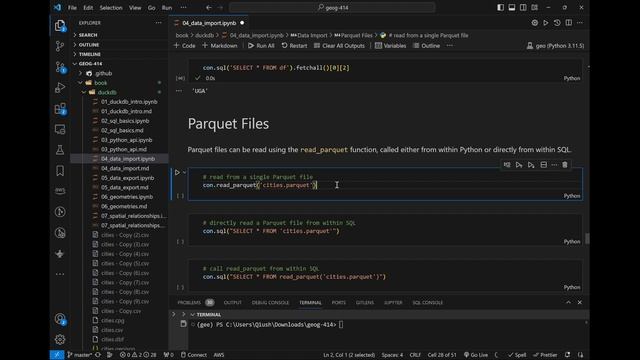
Task: Open the Extensions view
Action: pyautogui.click(x=60, y=109)
